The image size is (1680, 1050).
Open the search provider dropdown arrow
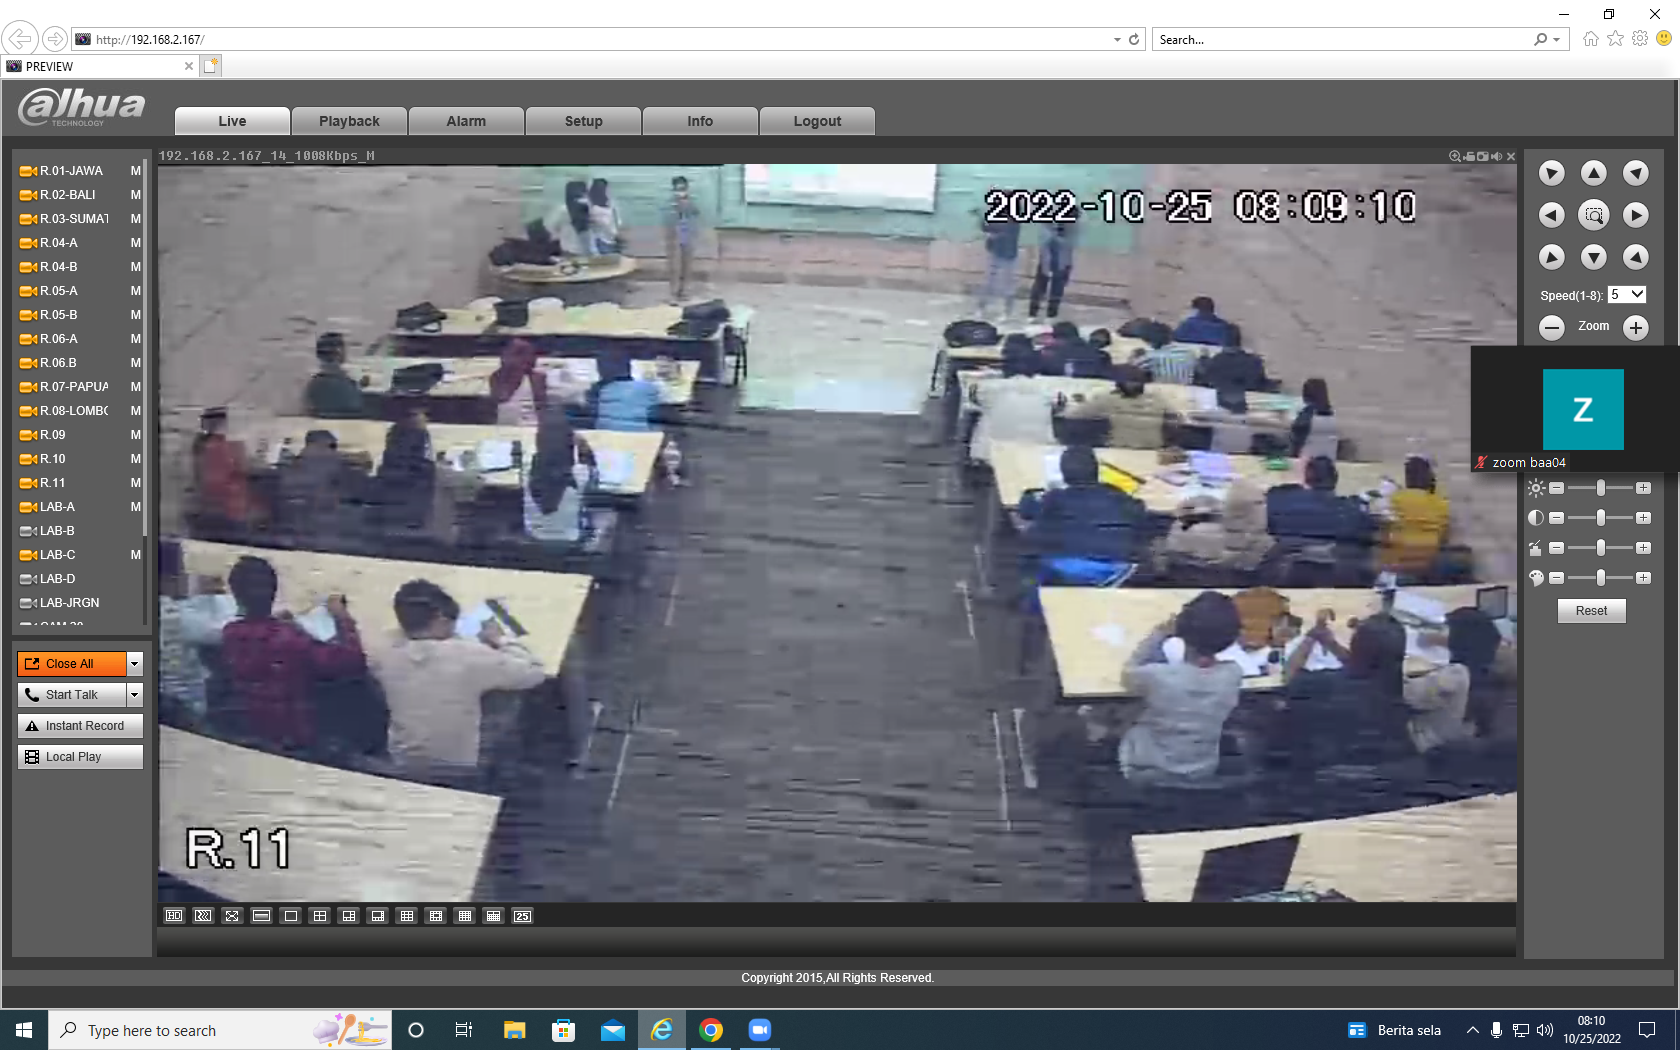click(x=1557, y=40)
